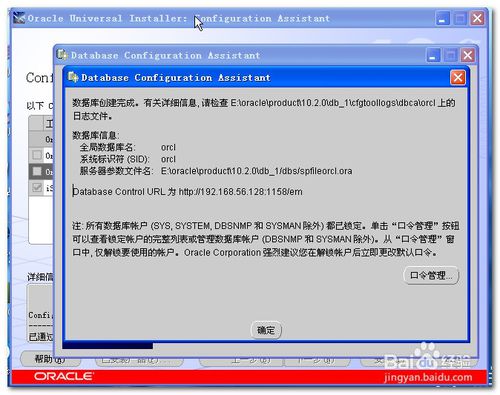Click the 服务器参数文件名 label
The width and height of the screenshot is (500, 395).
pyautogui.click(x=116, y=171)
